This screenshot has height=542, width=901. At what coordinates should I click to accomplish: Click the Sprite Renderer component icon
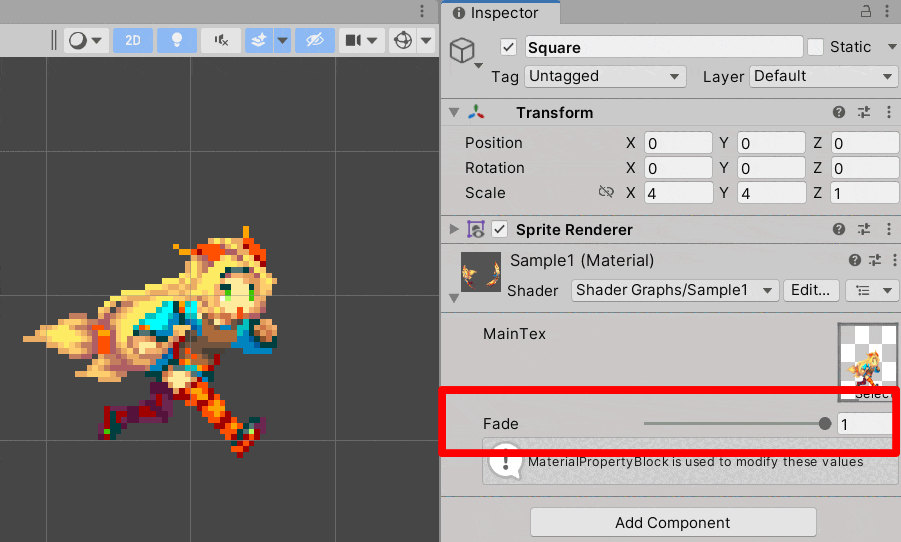click(476, 229)
